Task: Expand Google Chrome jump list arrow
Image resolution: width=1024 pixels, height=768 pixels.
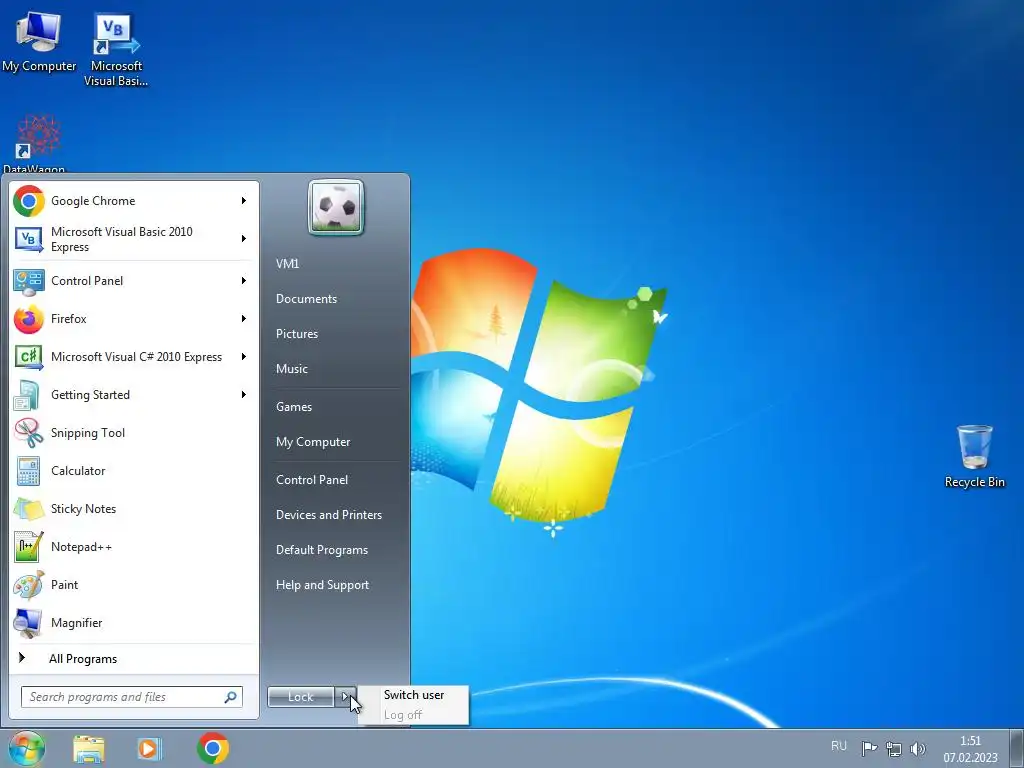Action: point(244,200)
